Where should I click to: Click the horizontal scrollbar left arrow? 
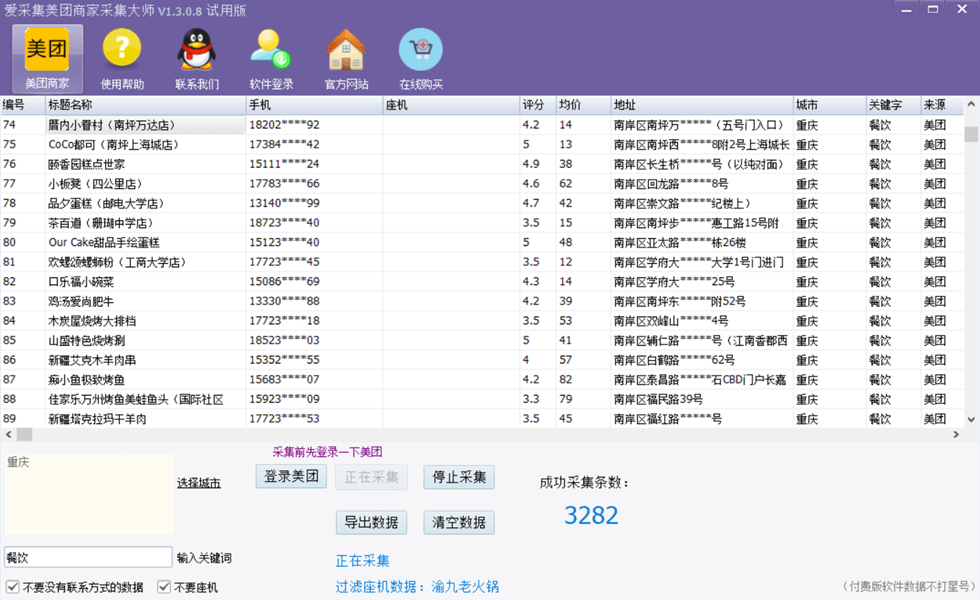coord(8,434)
